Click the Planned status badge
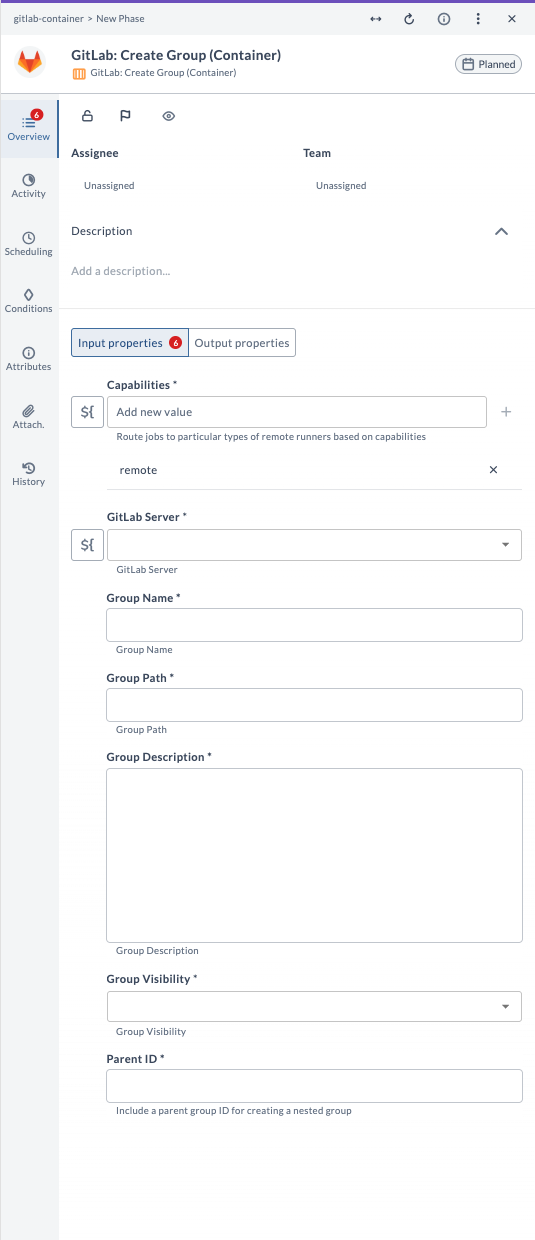This screenshot has width=535, height=1240. 488,64
